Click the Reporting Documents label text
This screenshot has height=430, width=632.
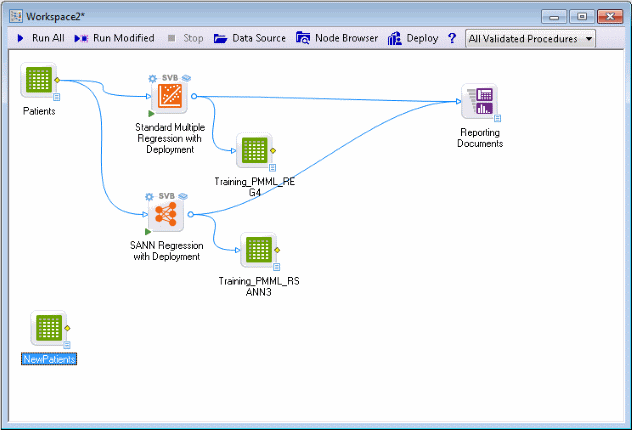(x=480, y=138)
